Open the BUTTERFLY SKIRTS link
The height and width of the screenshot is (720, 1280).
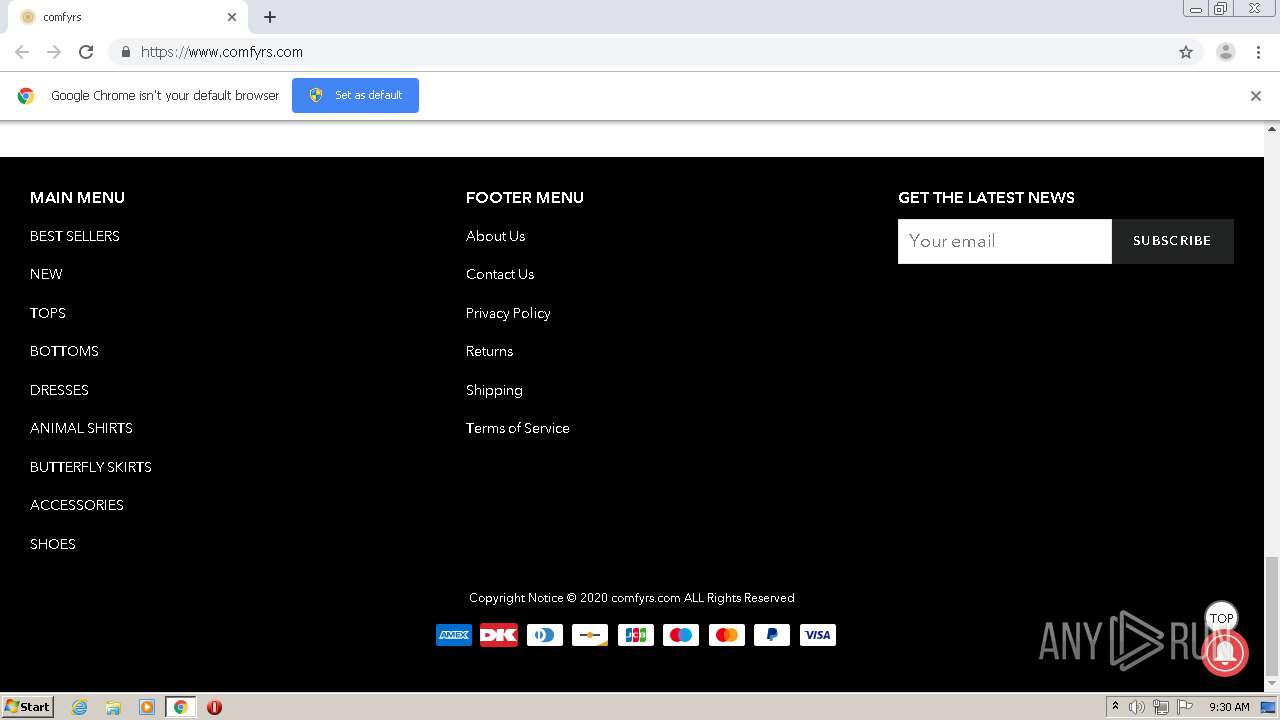click(91, 467)
